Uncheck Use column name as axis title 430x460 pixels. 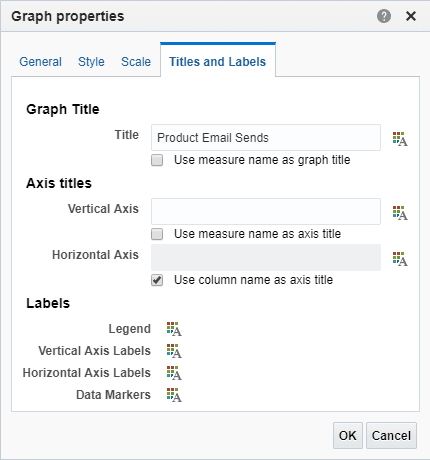pos(157,280)
